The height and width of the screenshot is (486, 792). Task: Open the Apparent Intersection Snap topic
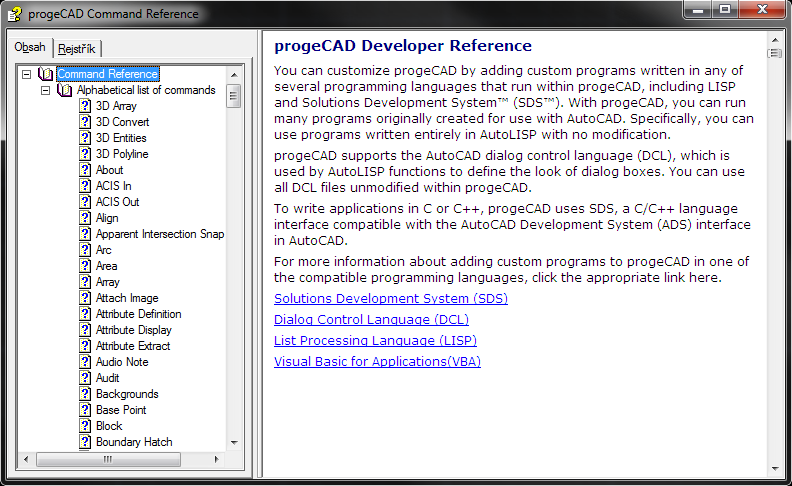click(x=160, y=234)
